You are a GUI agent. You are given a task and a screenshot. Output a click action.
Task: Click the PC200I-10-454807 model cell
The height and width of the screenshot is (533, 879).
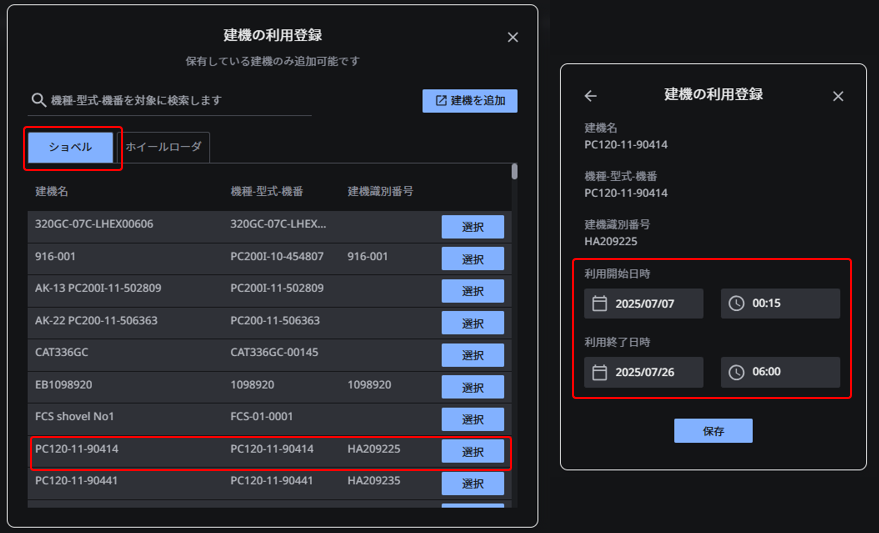277,257
